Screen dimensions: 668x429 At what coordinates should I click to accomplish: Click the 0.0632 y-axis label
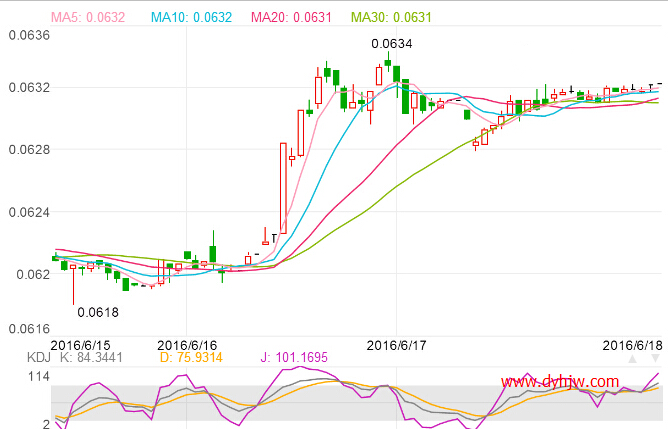(29, 88)
